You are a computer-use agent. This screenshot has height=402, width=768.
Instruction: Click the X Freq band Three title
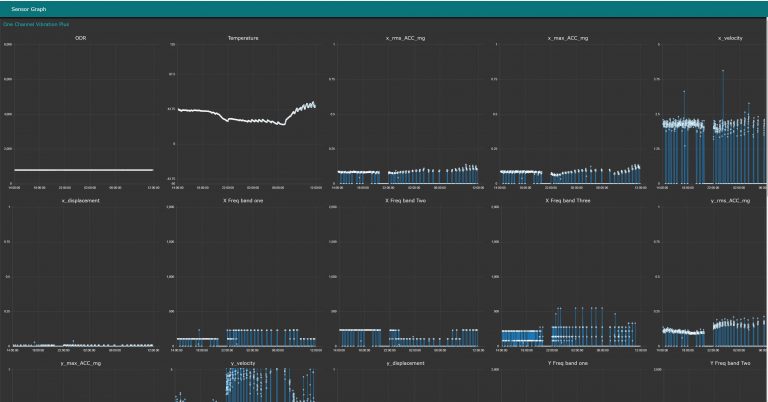pyautogui.click(x=569, y=200)
